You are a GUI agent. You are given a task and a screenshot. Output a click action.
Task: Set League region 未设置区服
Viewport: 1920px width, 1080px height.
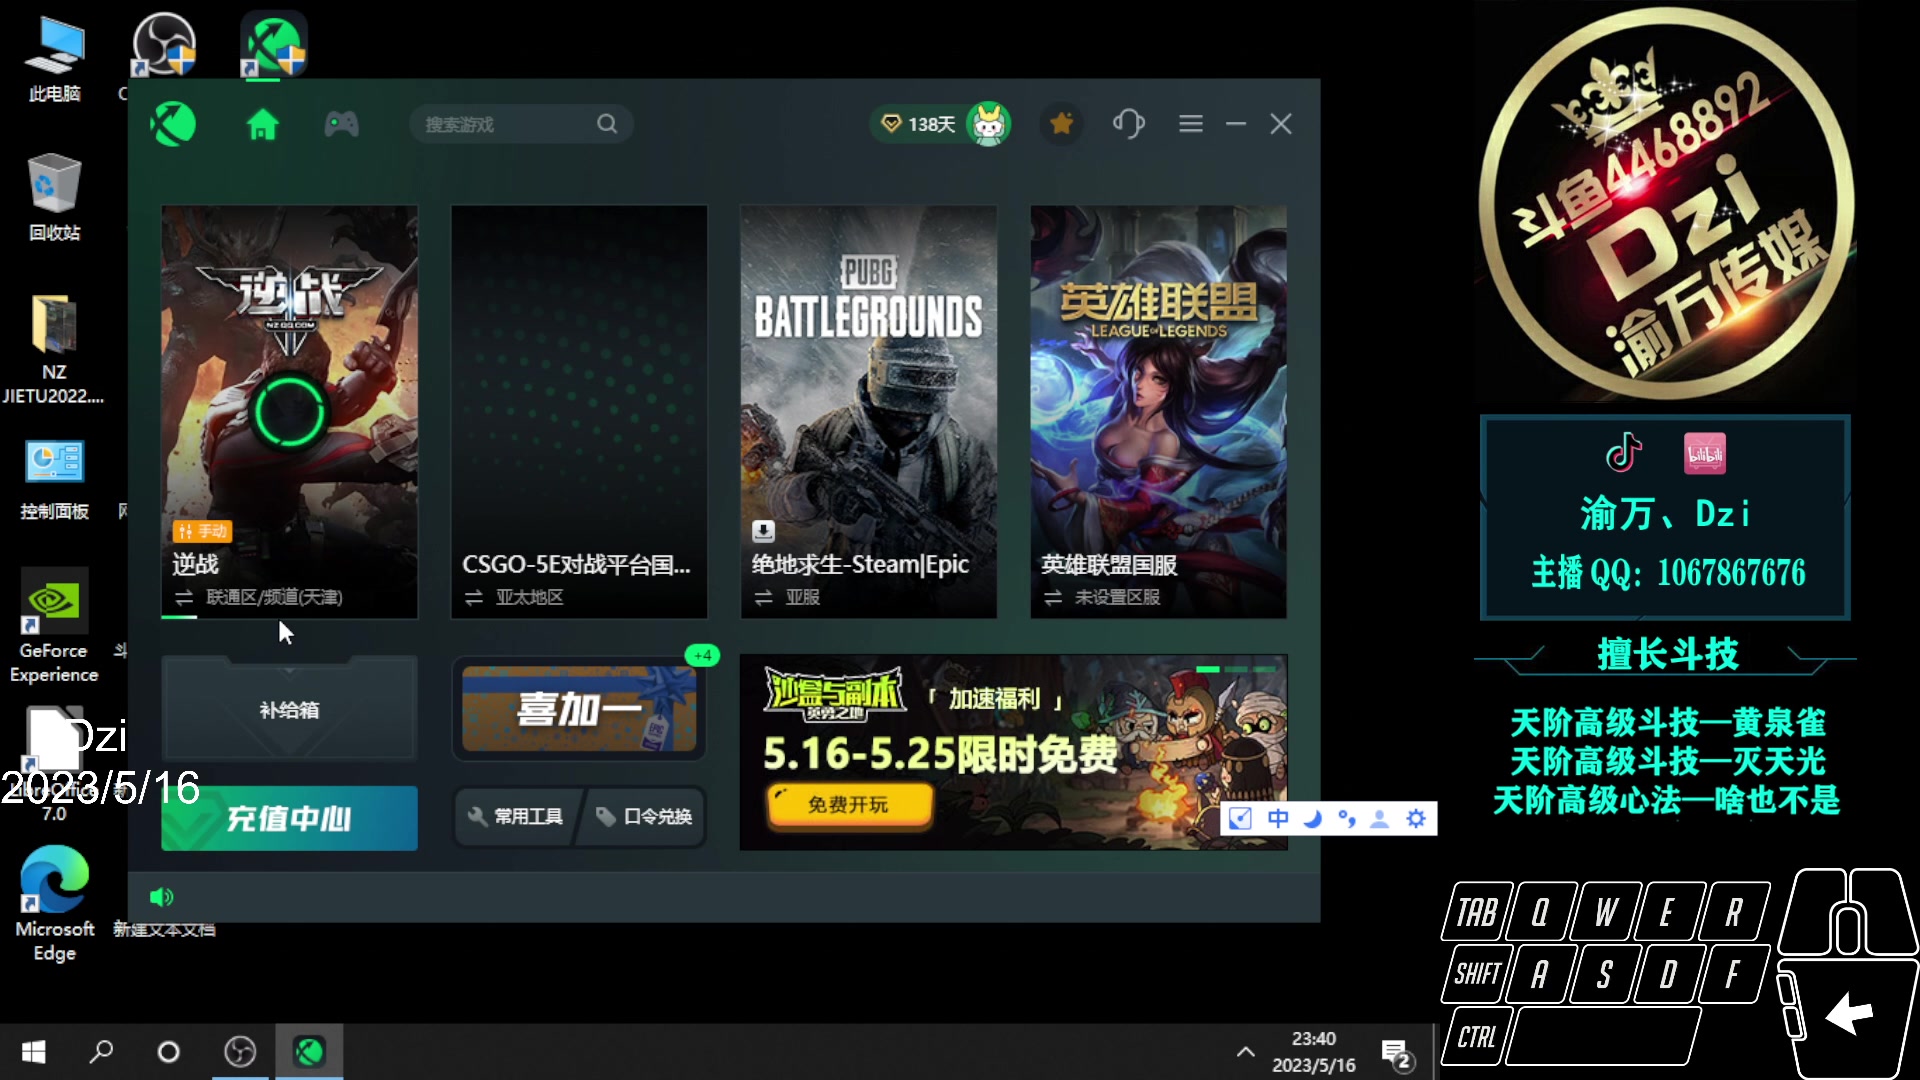tap(1102, 597)
